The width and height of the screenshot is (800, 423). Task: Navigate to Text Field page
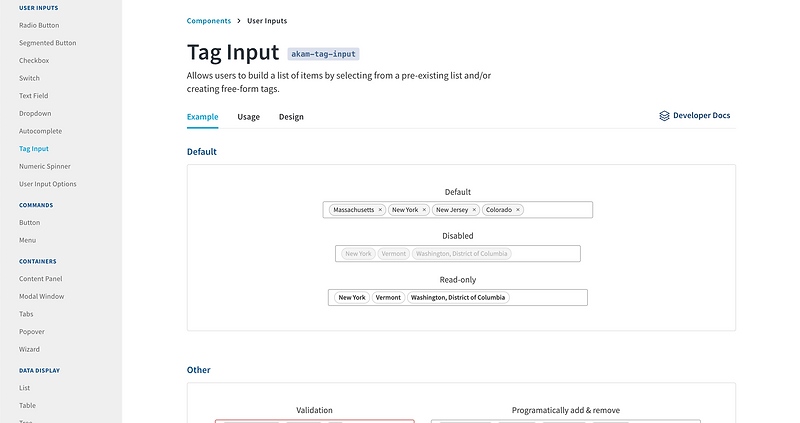click(x=34, y=95)
